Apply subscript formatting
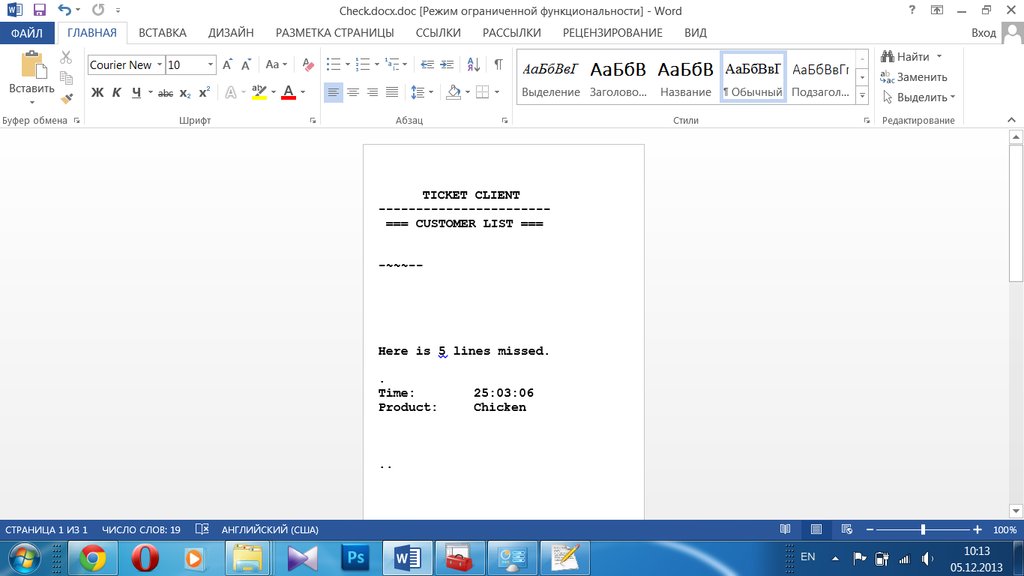This screenshot has width=1024, height=576. (185, 93)
